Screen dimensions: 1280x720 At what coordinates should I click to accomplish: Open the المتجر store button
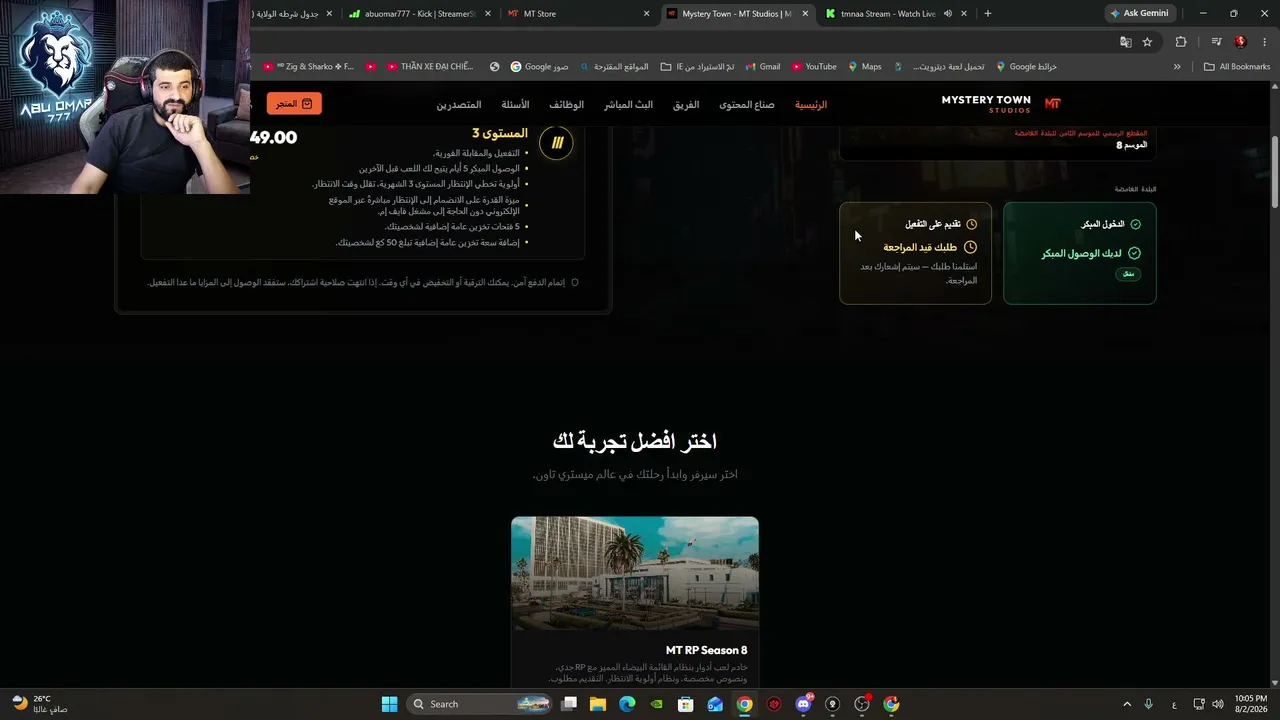pyautogui.click(x=294, y=104)
